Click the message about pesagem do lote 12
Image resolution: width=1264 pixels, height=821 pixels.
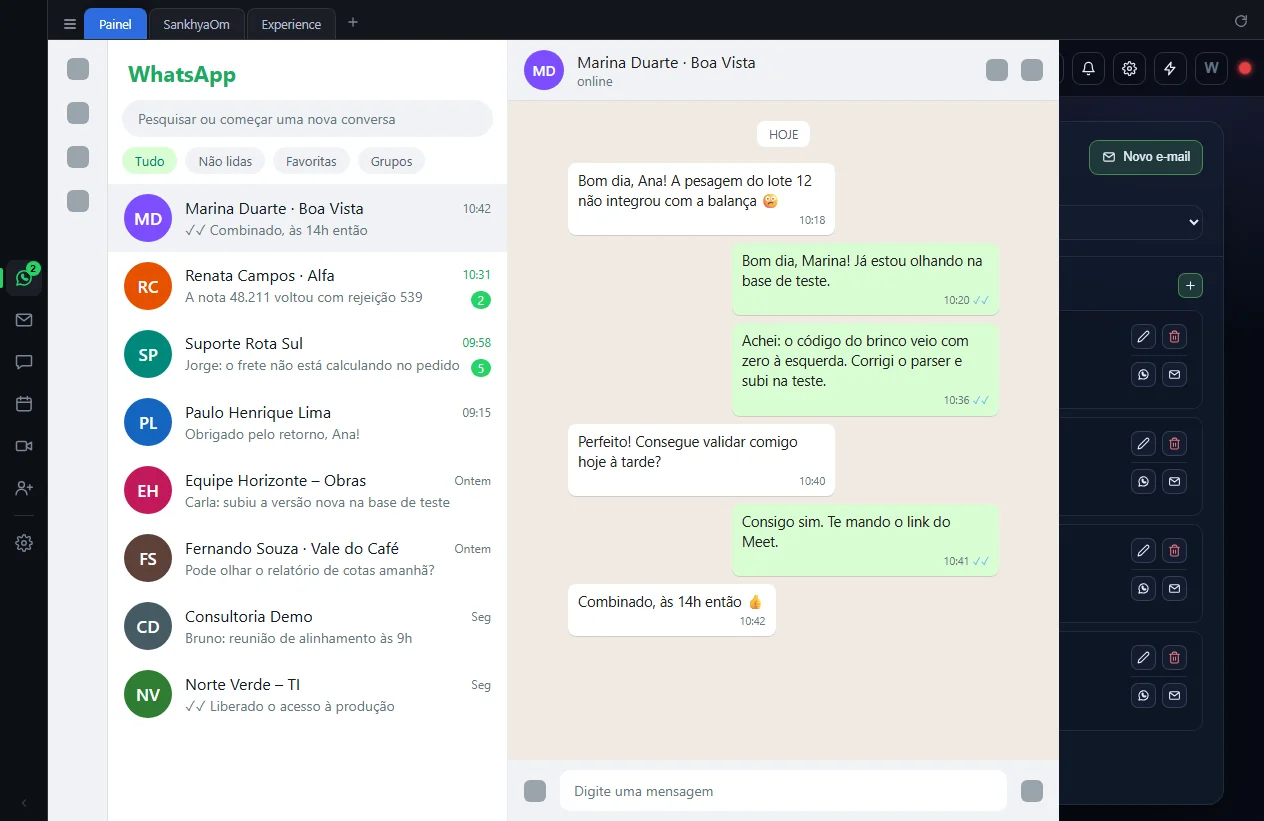(x=701, y=199)
